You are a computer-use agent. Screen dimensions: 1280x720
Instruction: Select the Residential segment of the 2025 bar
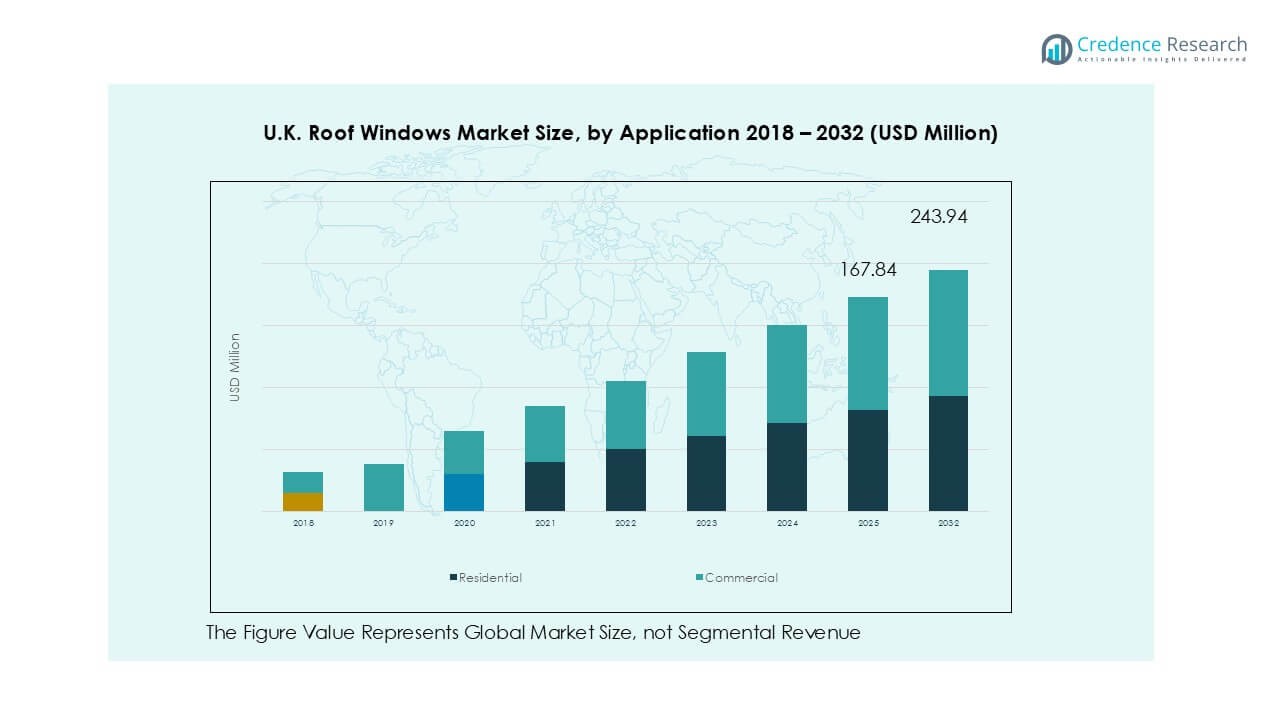pyautogui.click(x=868, y=460)
